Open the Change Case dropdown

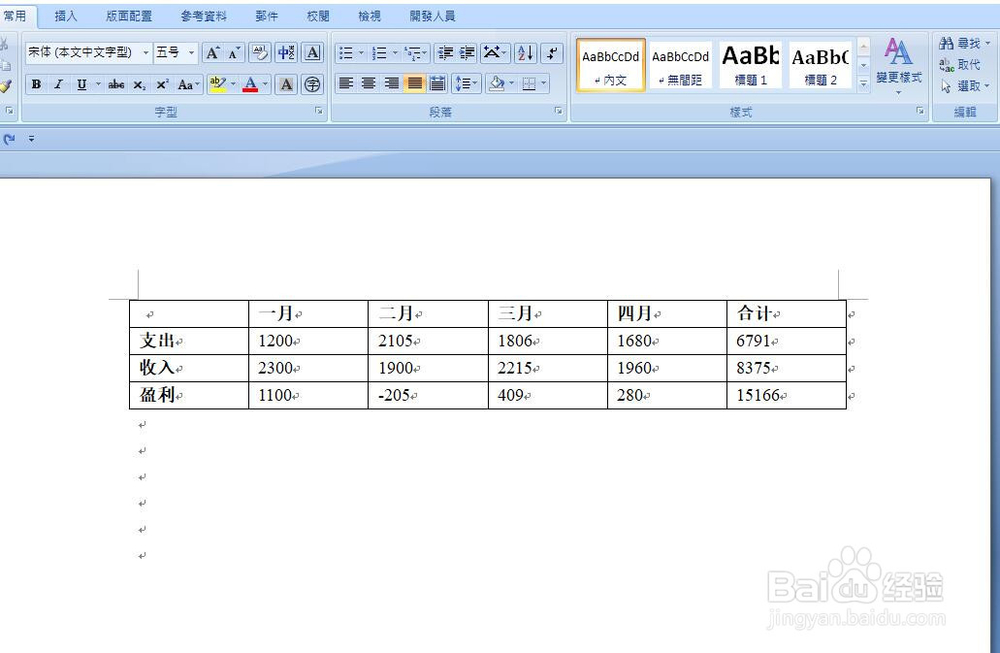189,84
